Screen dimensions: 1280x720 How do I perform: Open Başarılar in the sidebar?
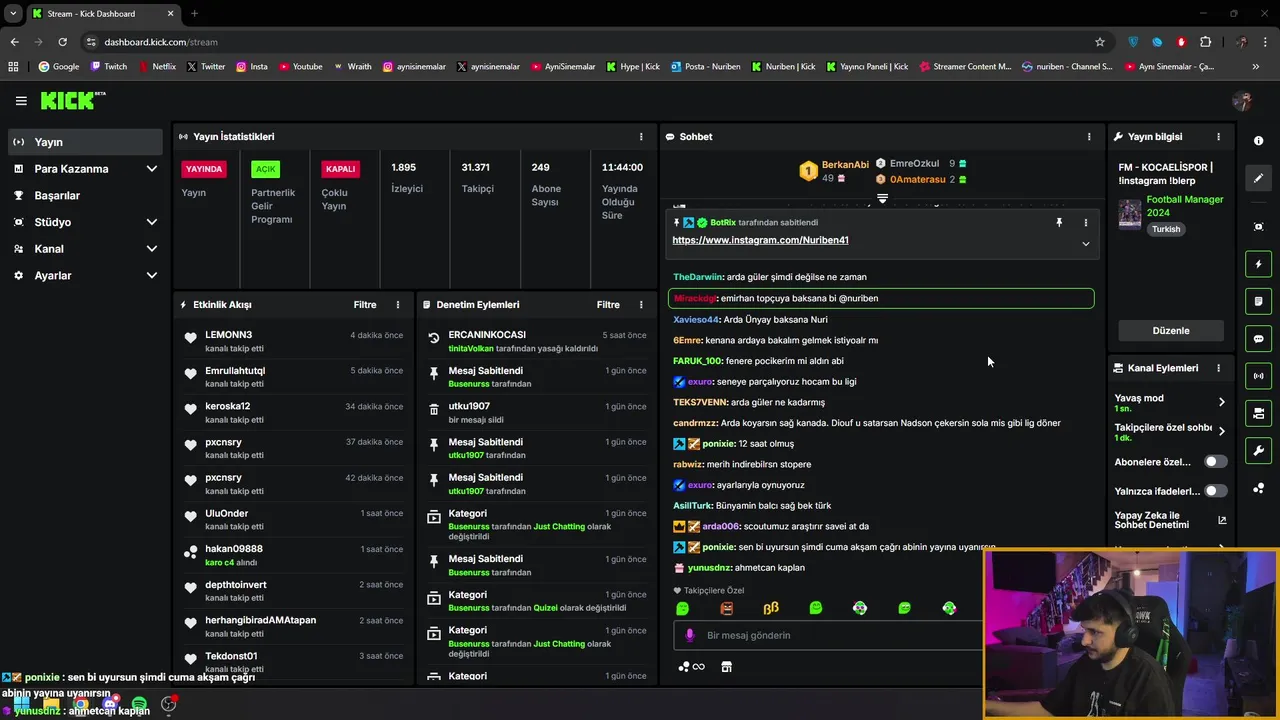(x=86, y=196)
